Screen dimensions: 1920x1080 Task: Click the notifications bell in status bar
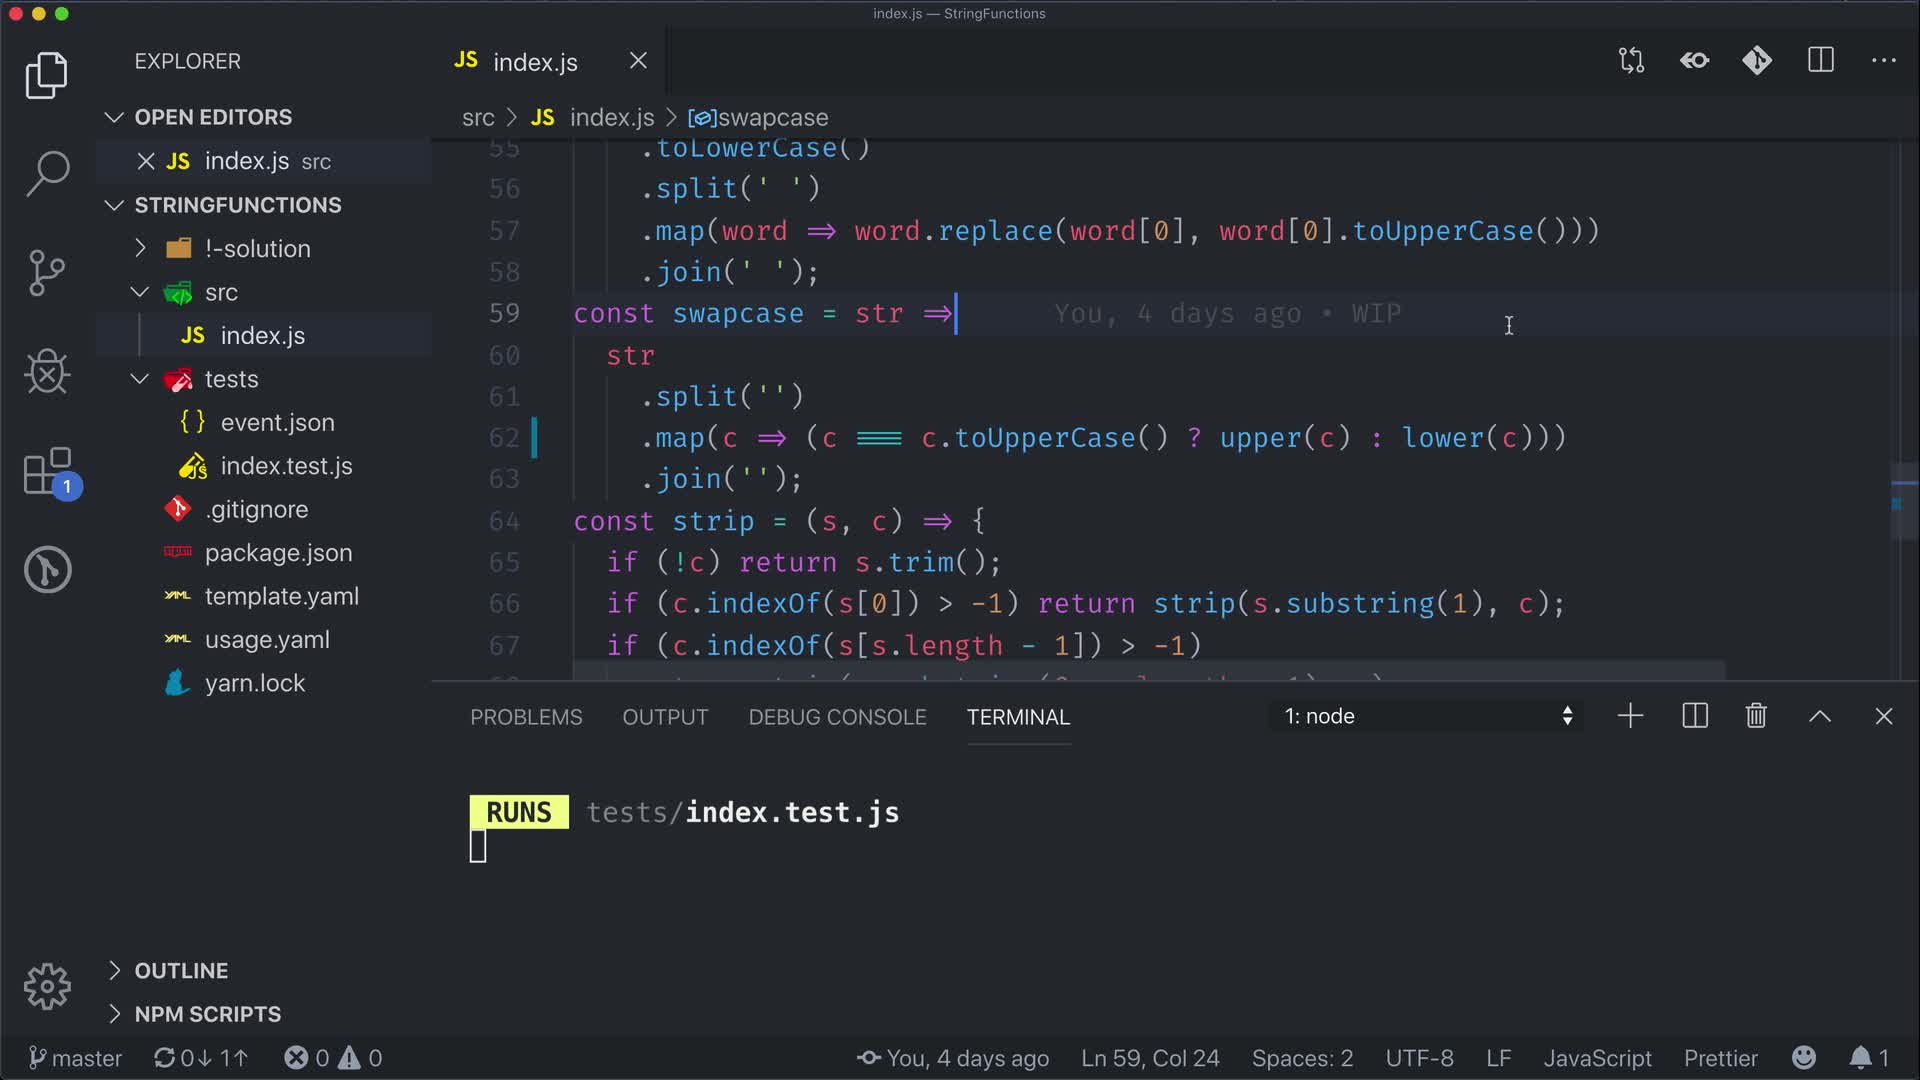[1860, 1057]
